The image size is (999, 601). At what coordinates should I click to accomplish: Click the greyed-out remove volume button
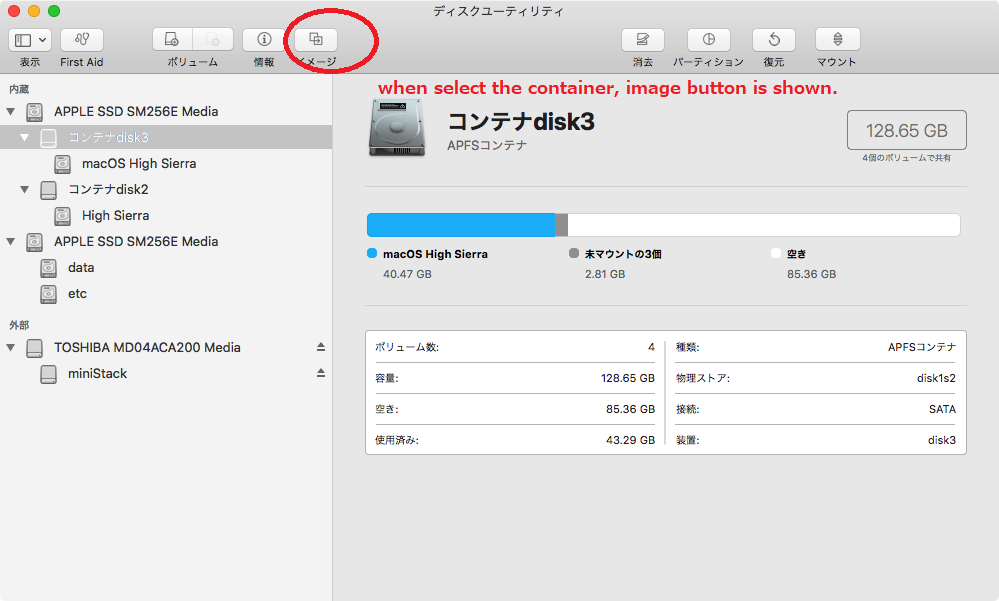point(213,40)
